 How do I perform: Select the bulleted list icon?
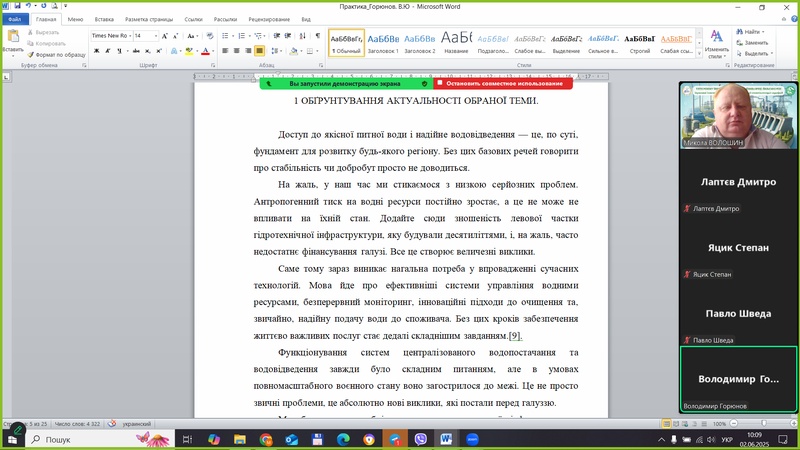pyautogui.click(x=225, y=35)
